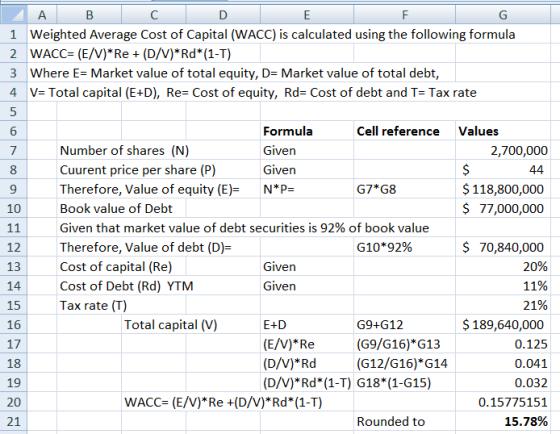This screenshot has height=434, width=560.
Task: Select column C header
Action: tap(154, 15)
